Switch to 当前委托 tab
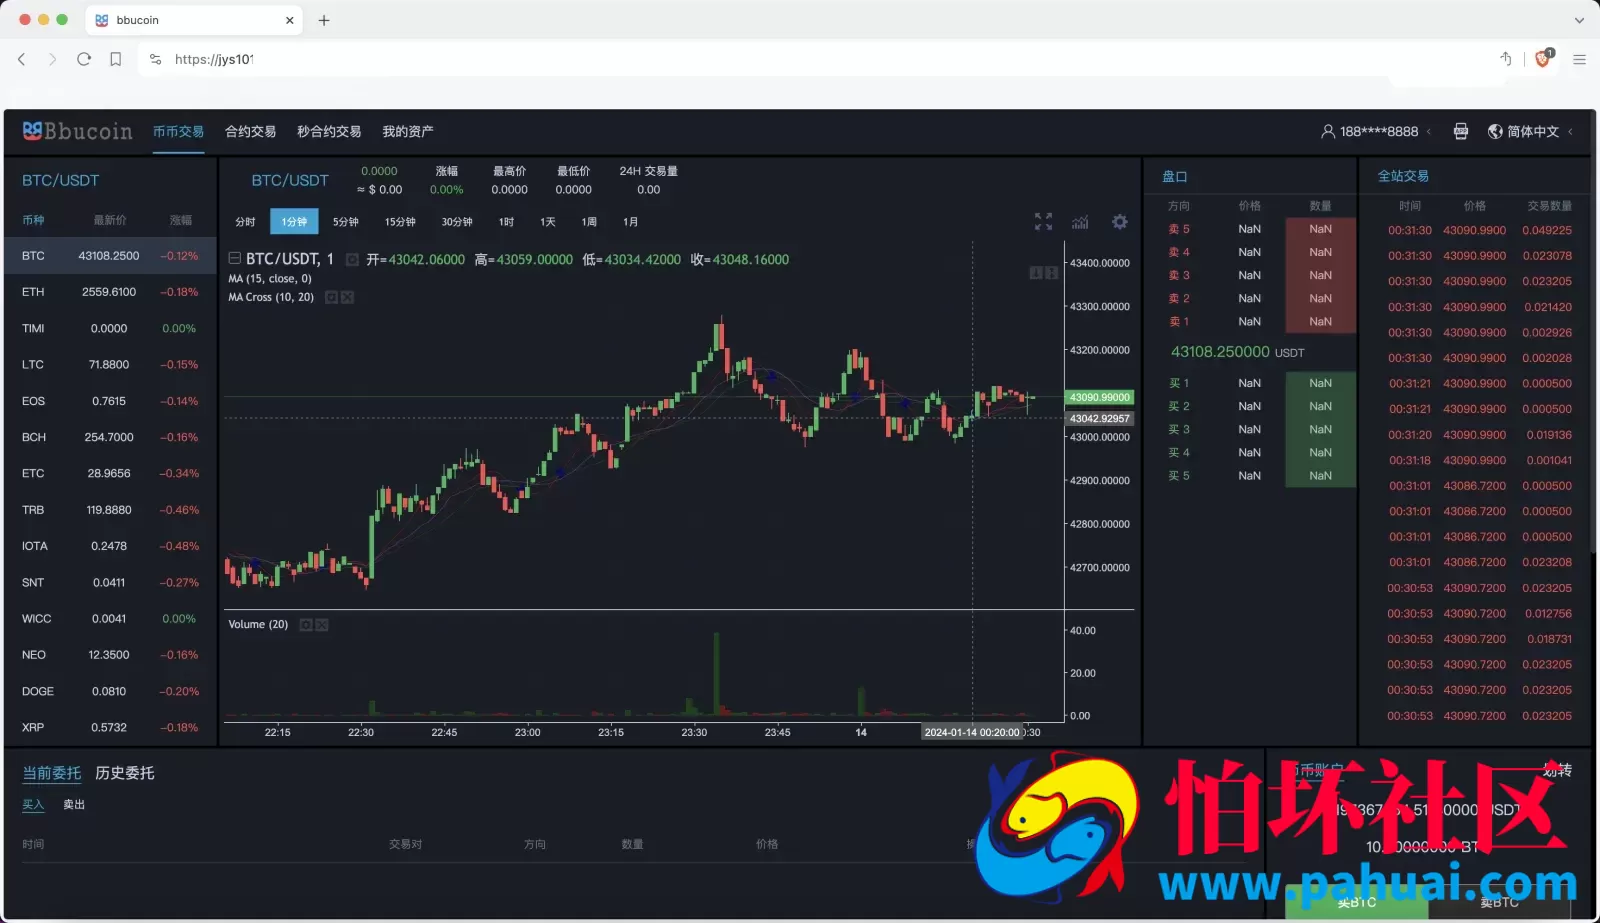The height and width of the screenshot is (923, 1600). click(x=52, y=773)
